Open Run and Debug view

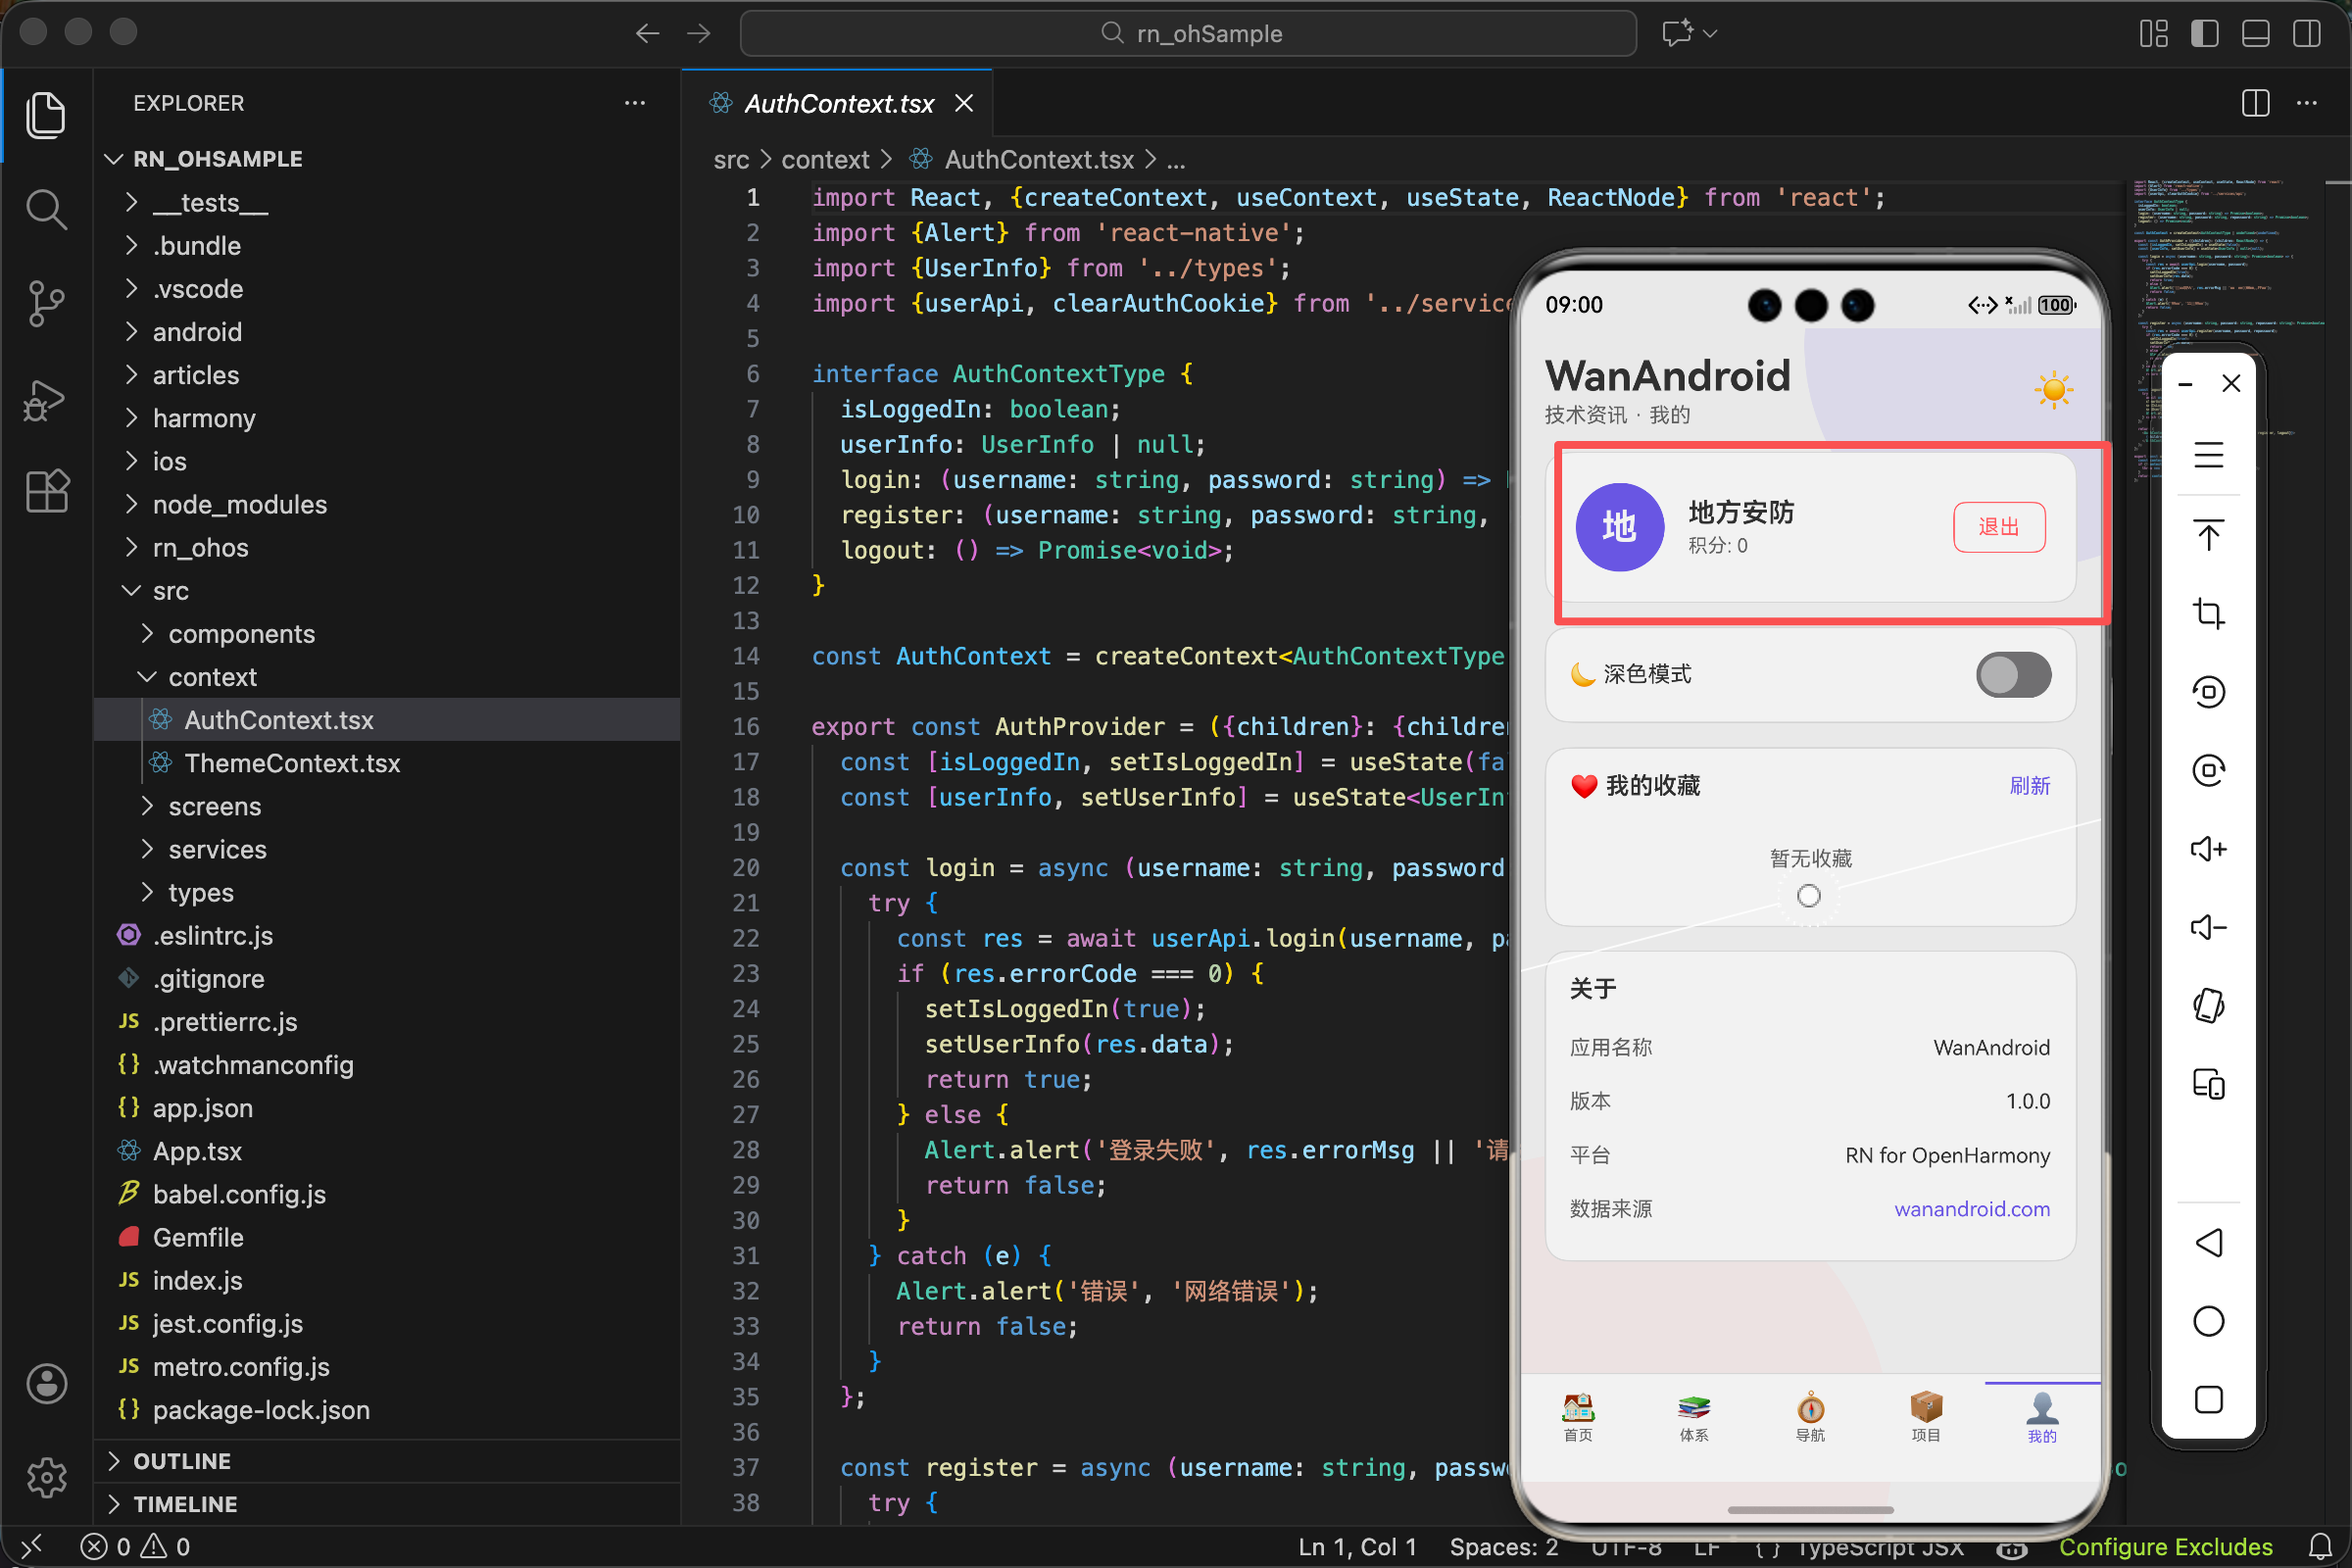pos(46,400)
